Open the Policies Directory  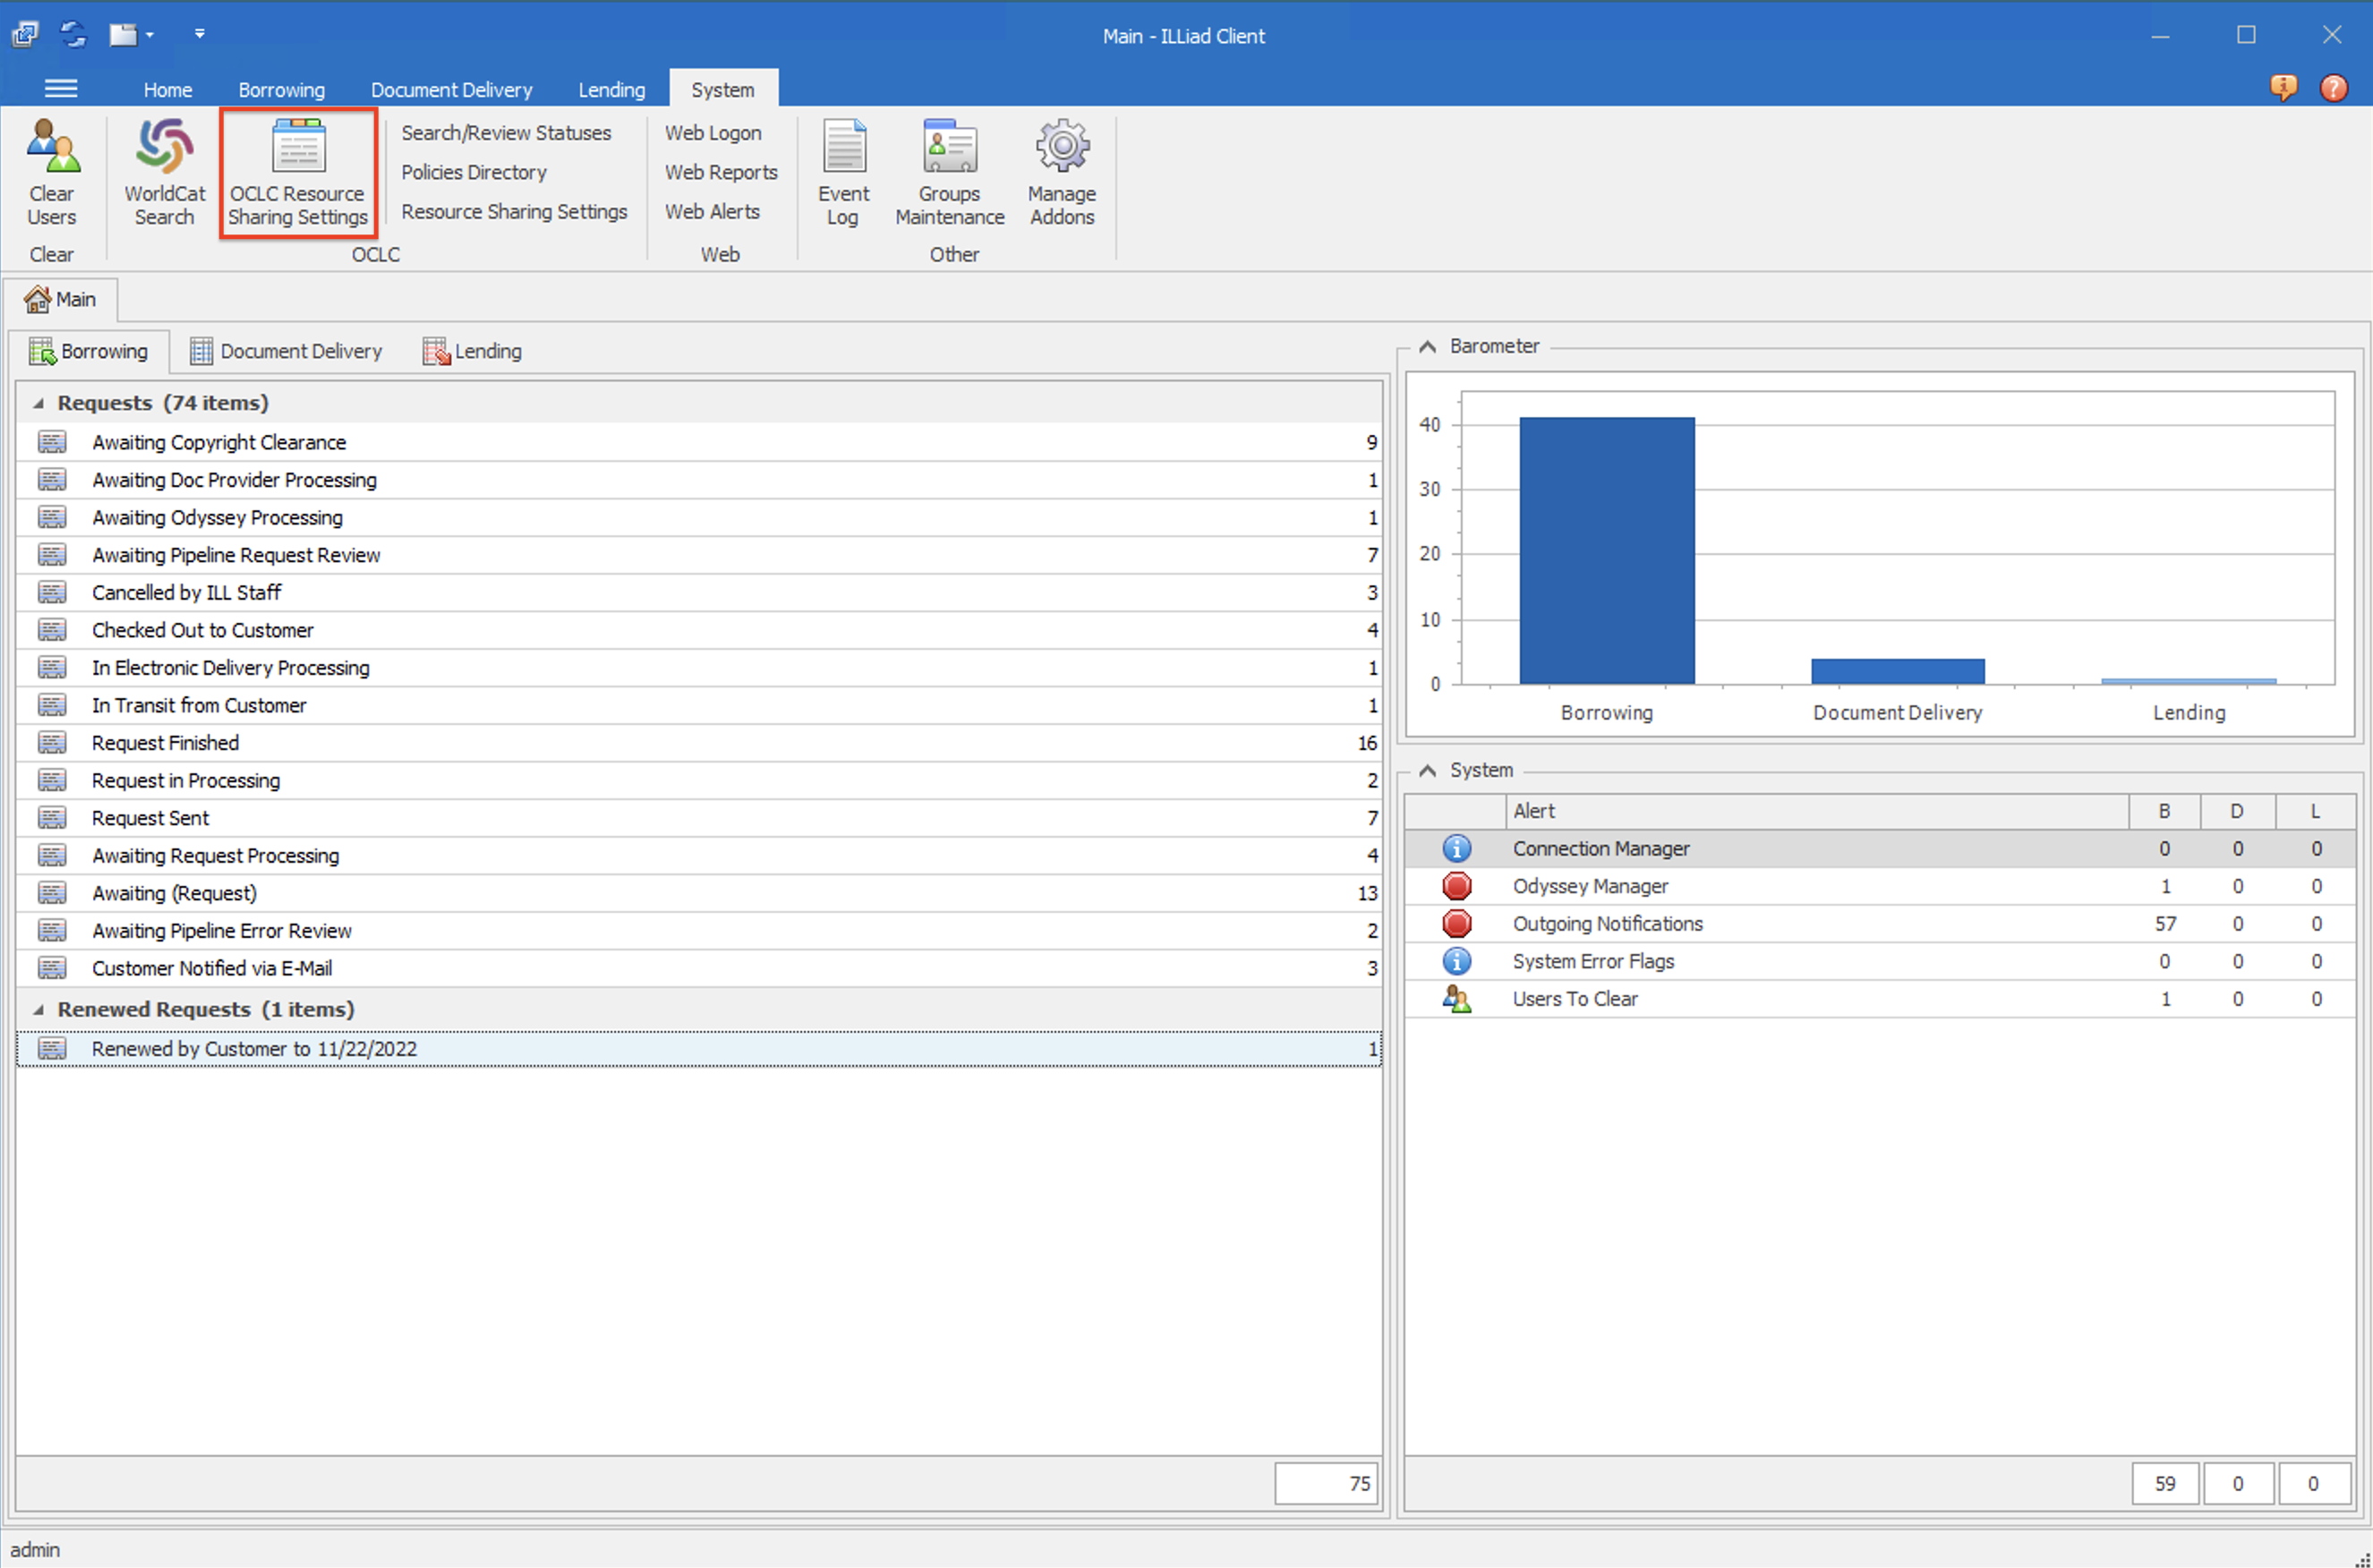[x=473, y=172]
